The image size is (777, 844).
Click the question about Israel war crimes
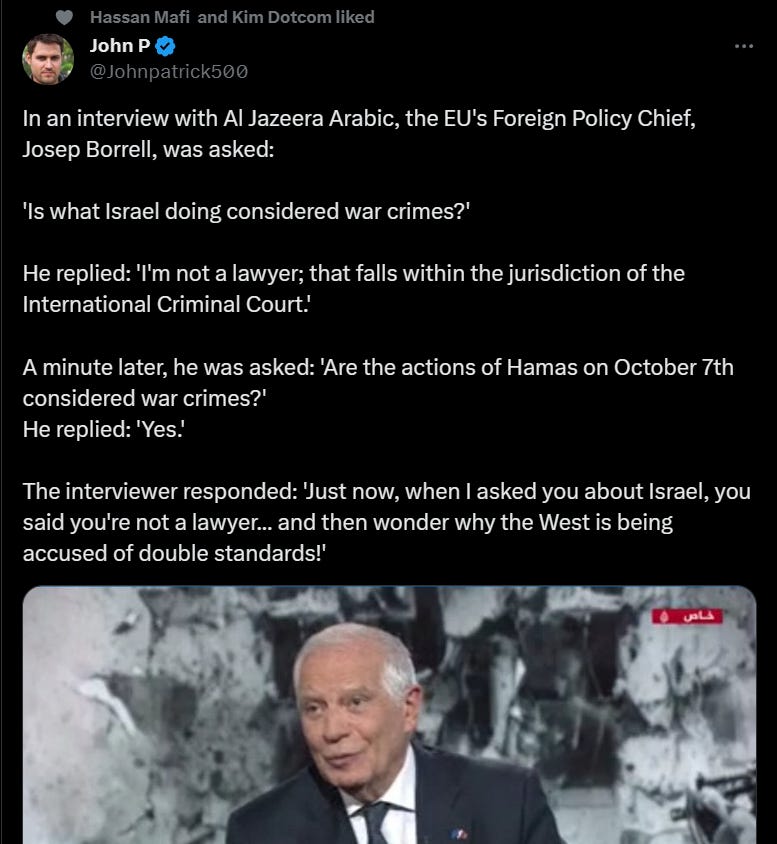point(246,211)
